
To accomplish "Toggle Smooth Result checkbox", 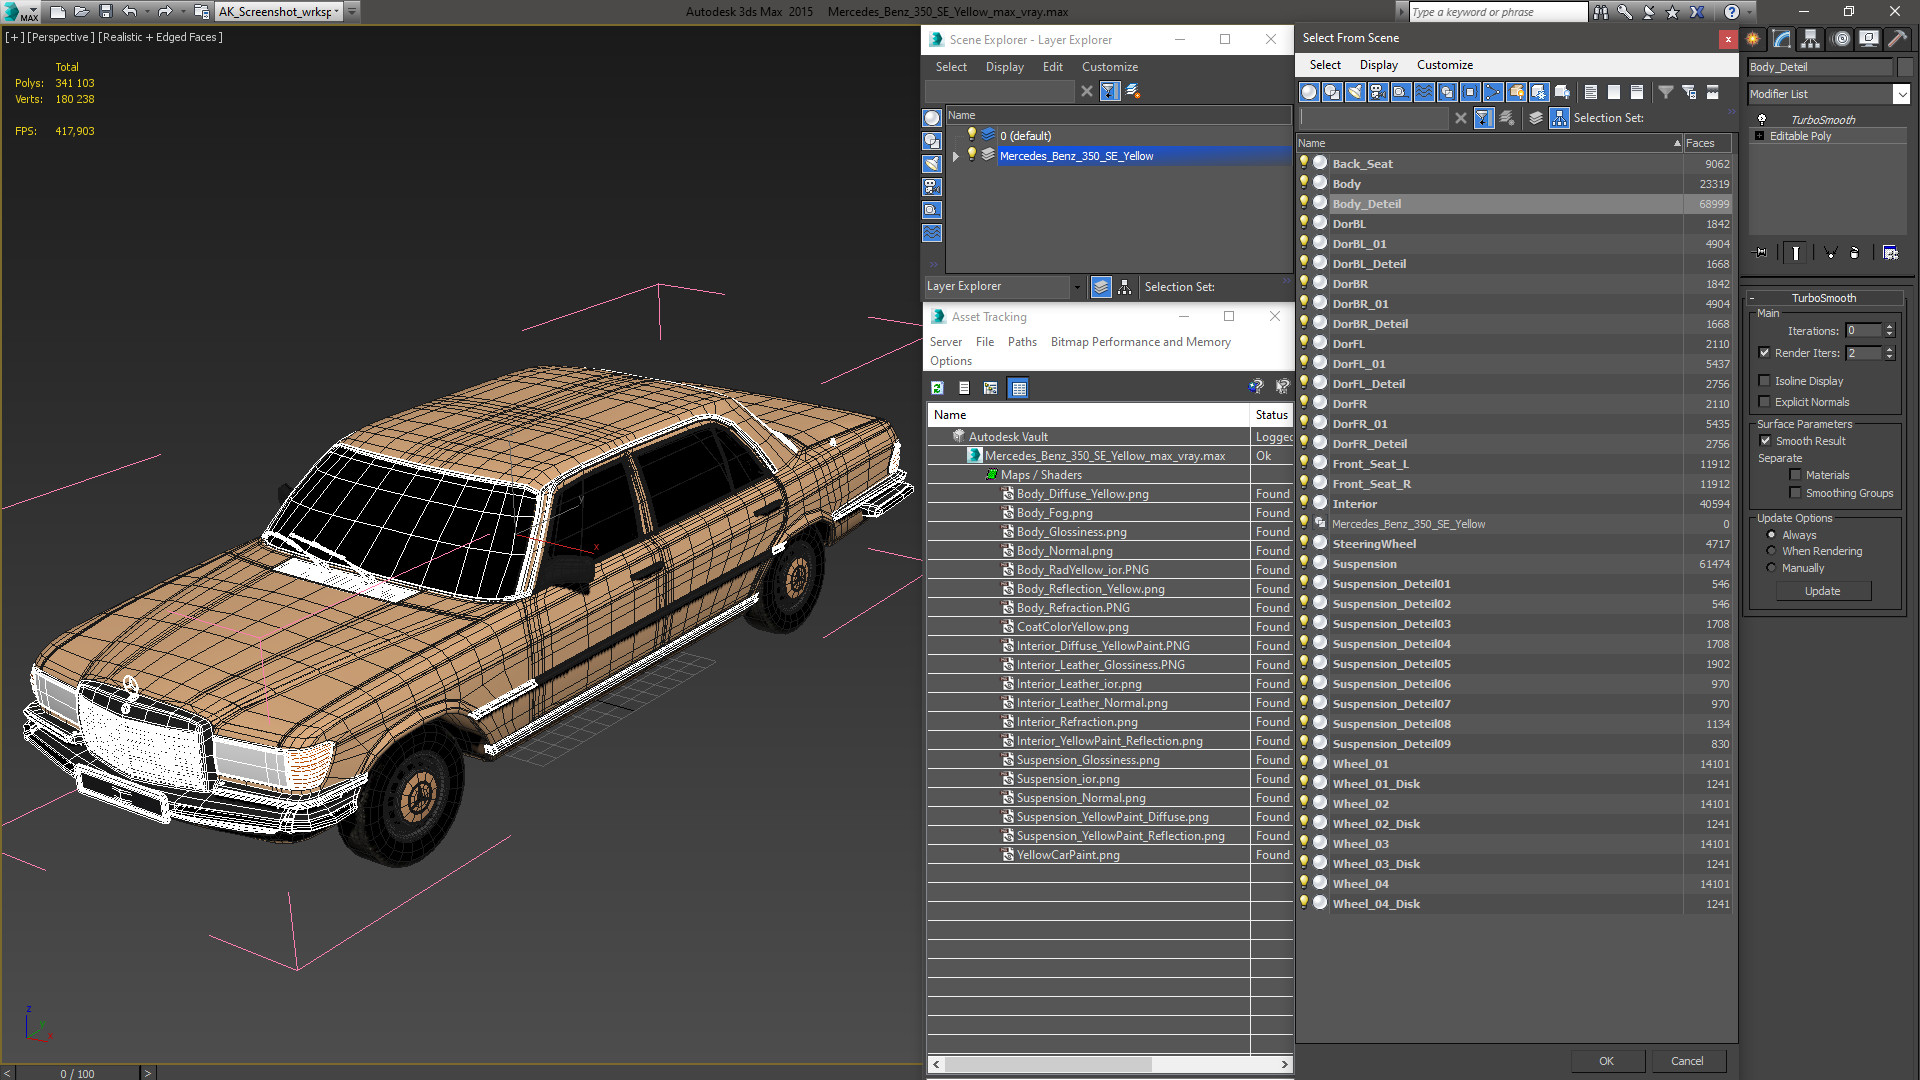I will tap(1766, 441).
